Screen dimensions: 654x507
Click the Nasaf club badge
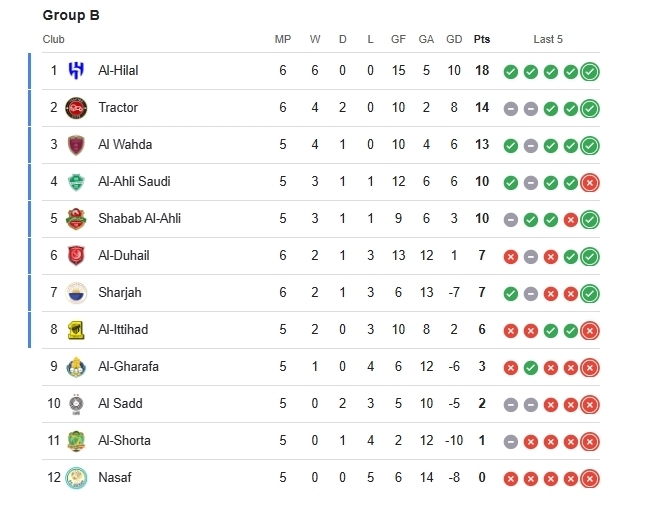point(76,478)
